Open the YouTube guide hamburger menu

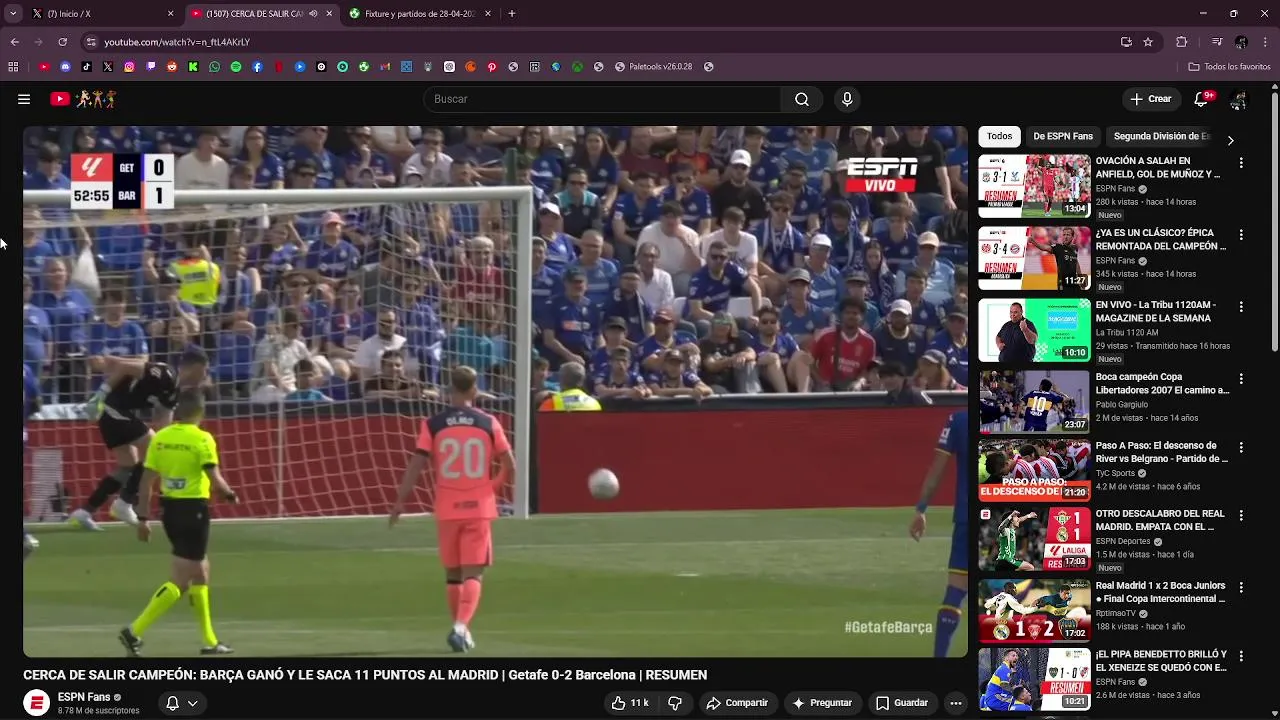click(24, 99)
